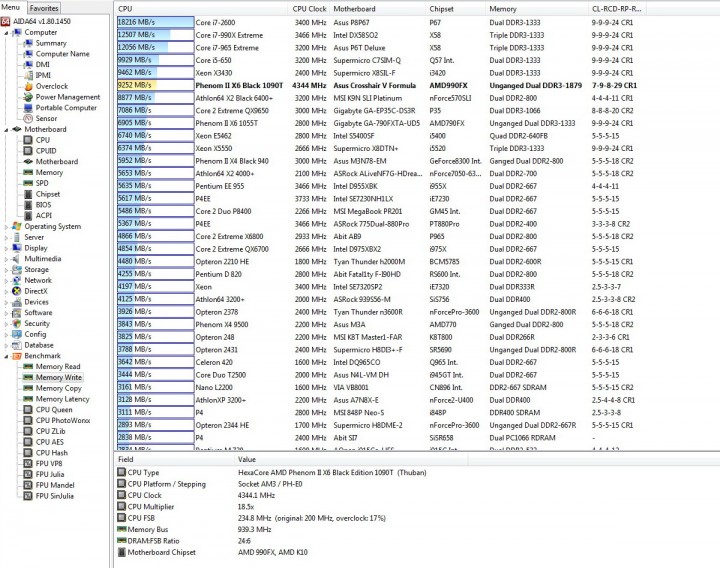The height and width of the screenshot is (568, 720).
Task: Click the highlighted 9252 MB/s bar
Action: click(155, 85)
